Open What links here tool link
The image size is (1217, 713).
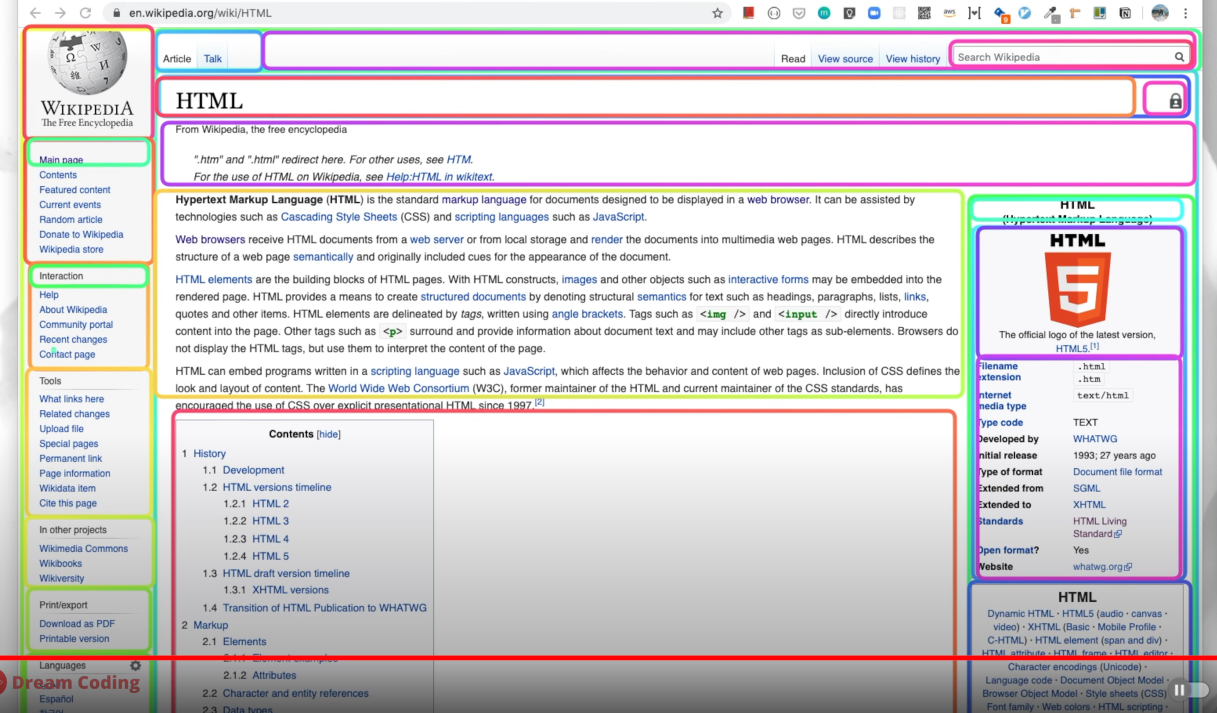72,399
